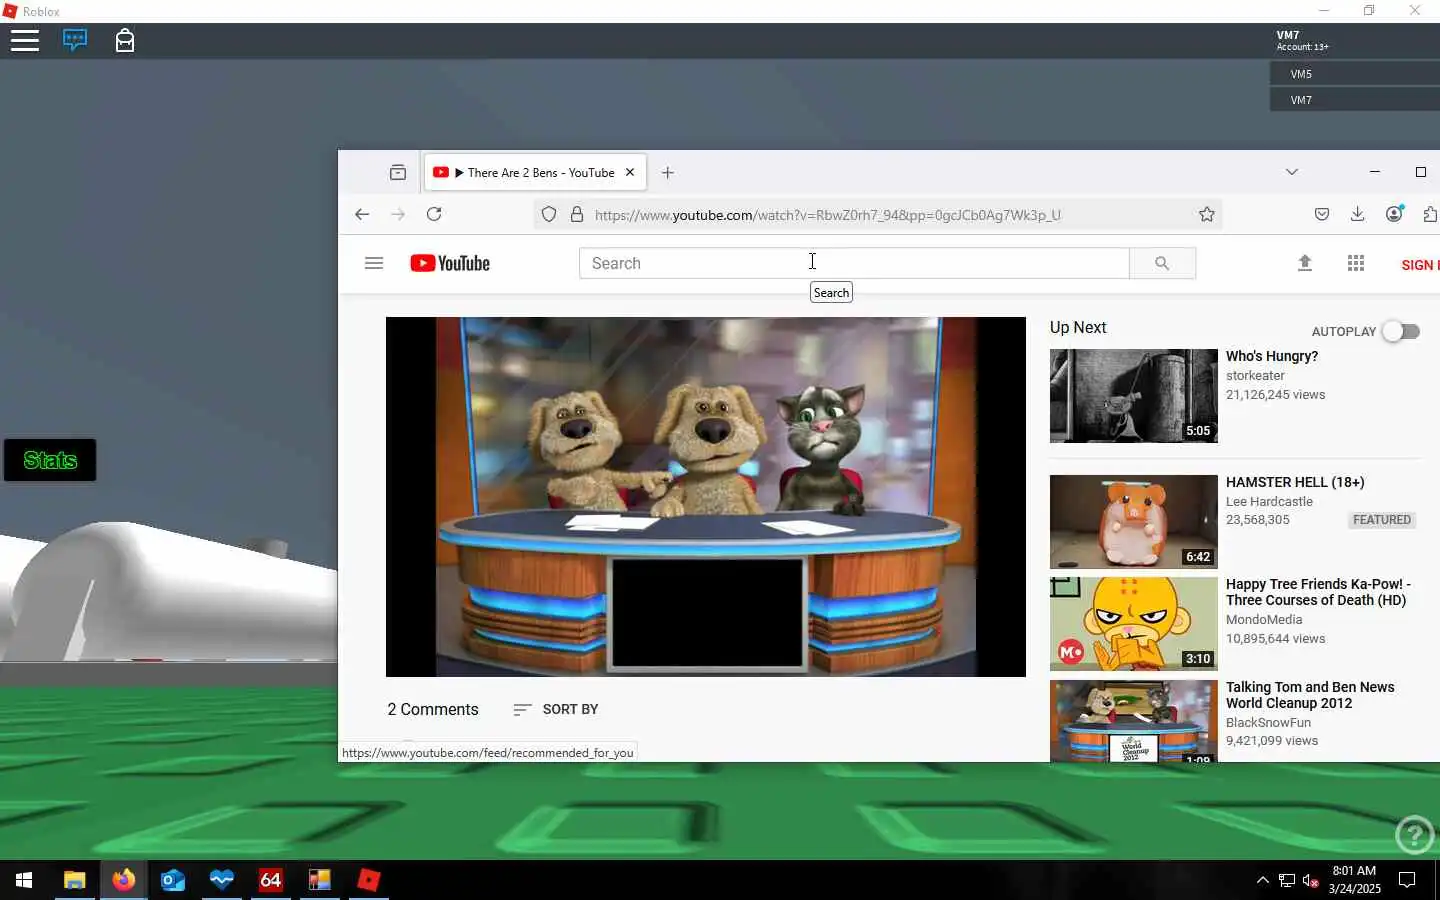Open the Roblox taskbar icon
This screenshot has width=1440, height=900.
pos(368,880)
